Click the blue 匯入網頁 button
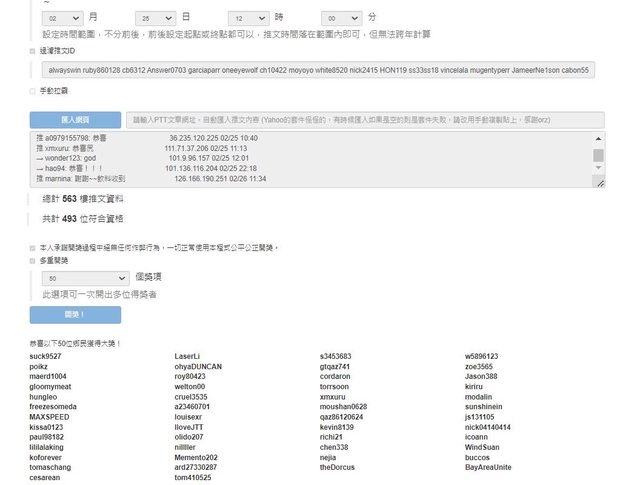 [x=75, y=120]
